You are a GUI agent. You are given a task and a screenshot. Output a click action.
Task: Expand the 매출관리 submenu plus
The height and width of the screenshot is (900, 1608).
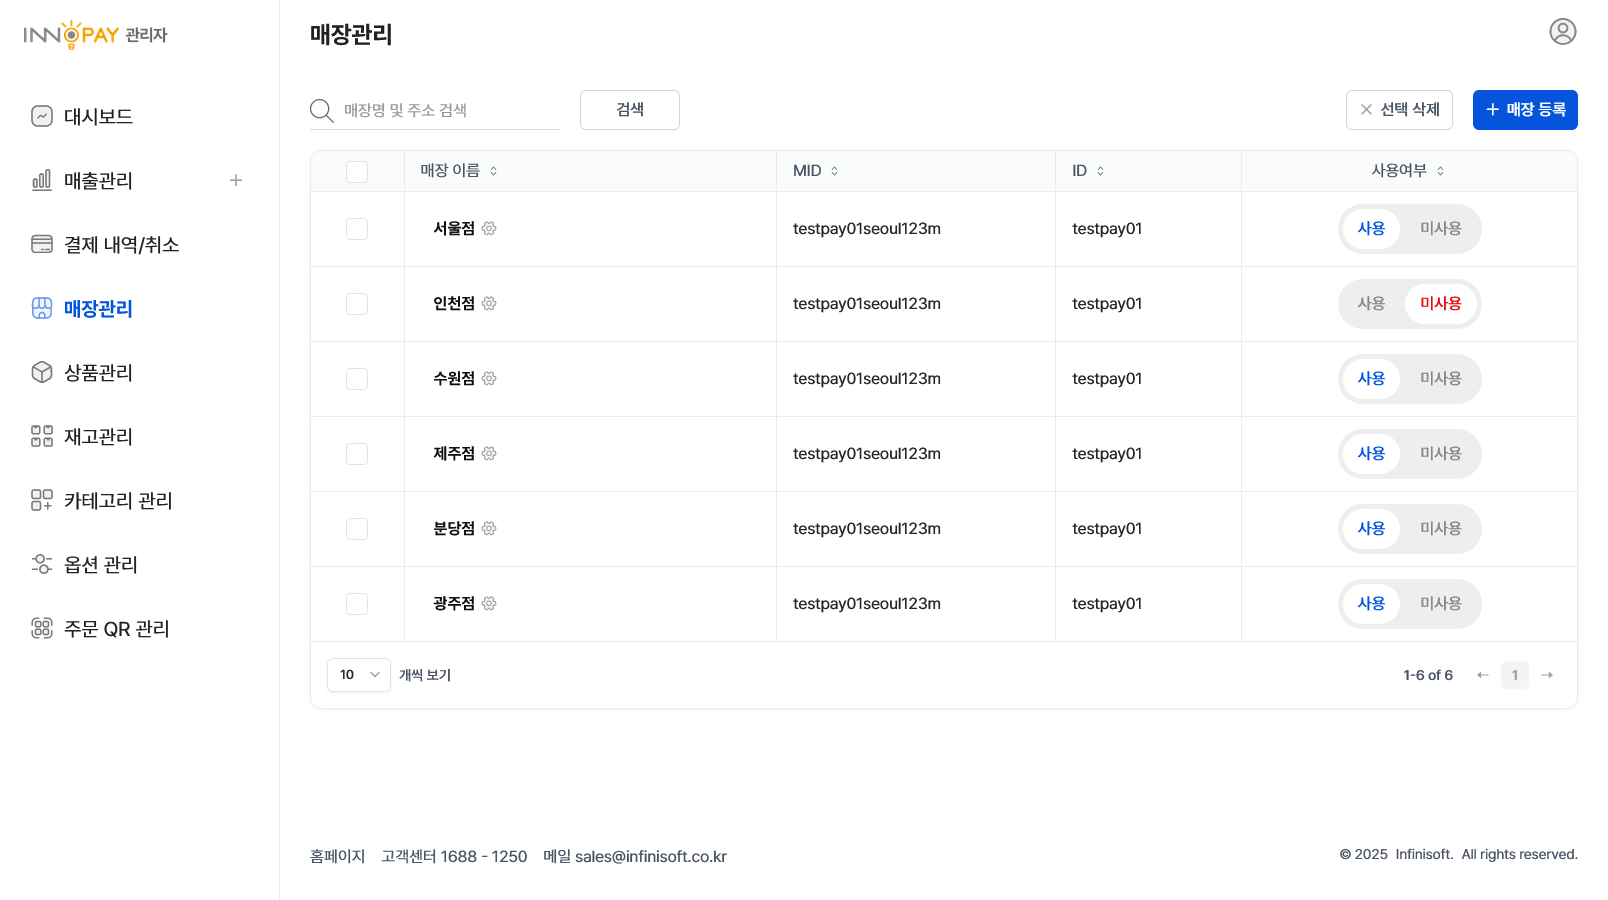coord(236,181)
